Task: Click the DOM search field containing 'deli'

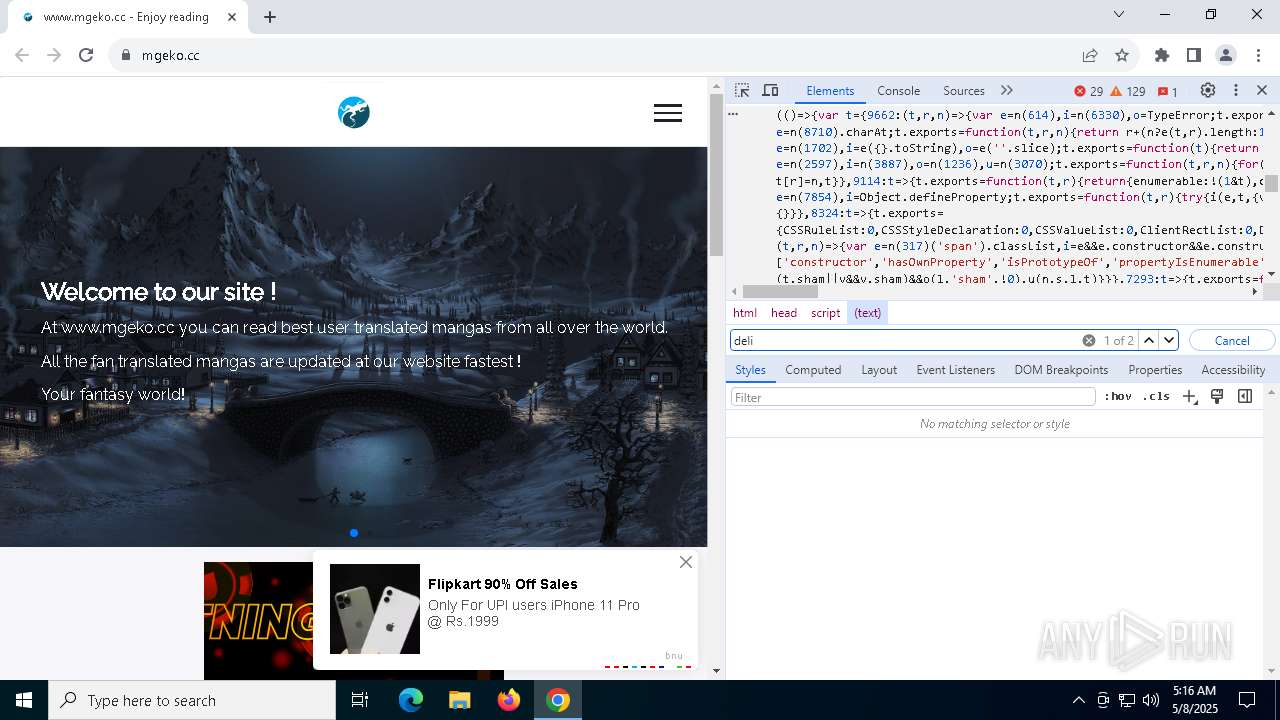Action: (905, 340)
